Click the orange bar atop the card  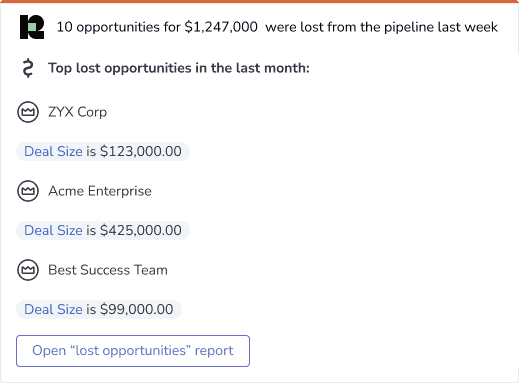pyautogui.click(x=259, y=1)
